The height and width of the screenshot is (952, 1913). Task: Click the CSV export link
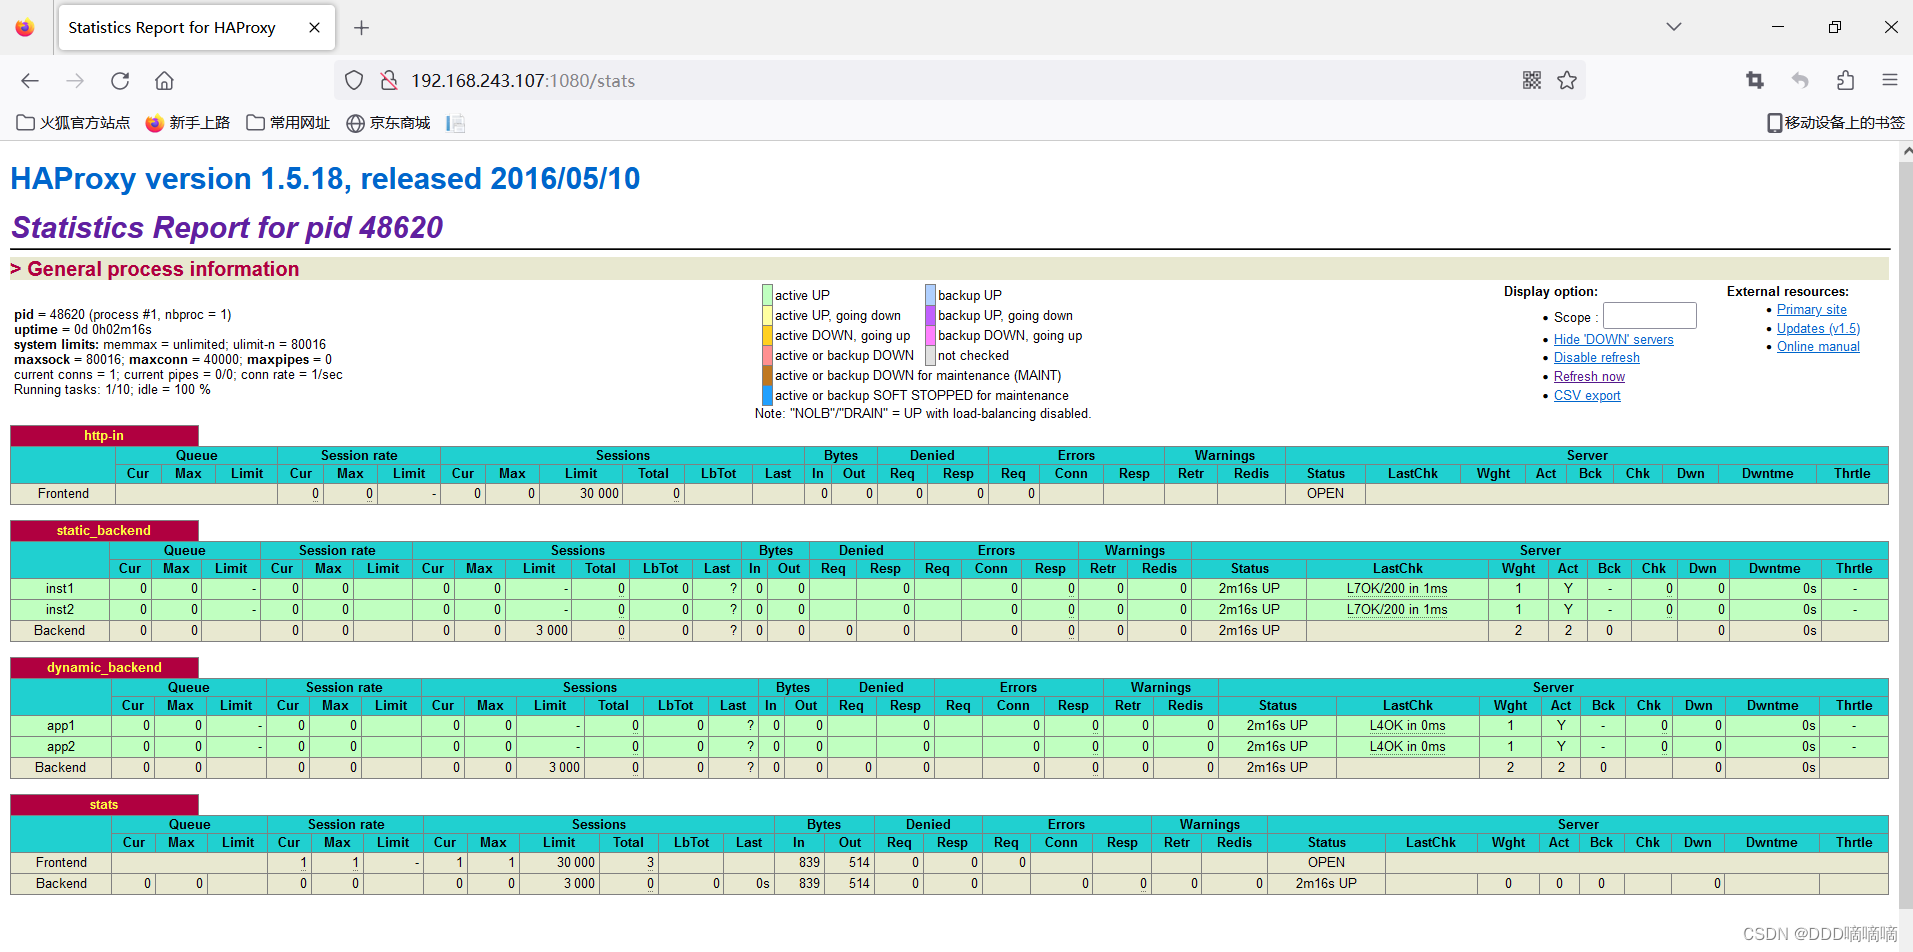pyautogui.click(x=1587, y=396)
